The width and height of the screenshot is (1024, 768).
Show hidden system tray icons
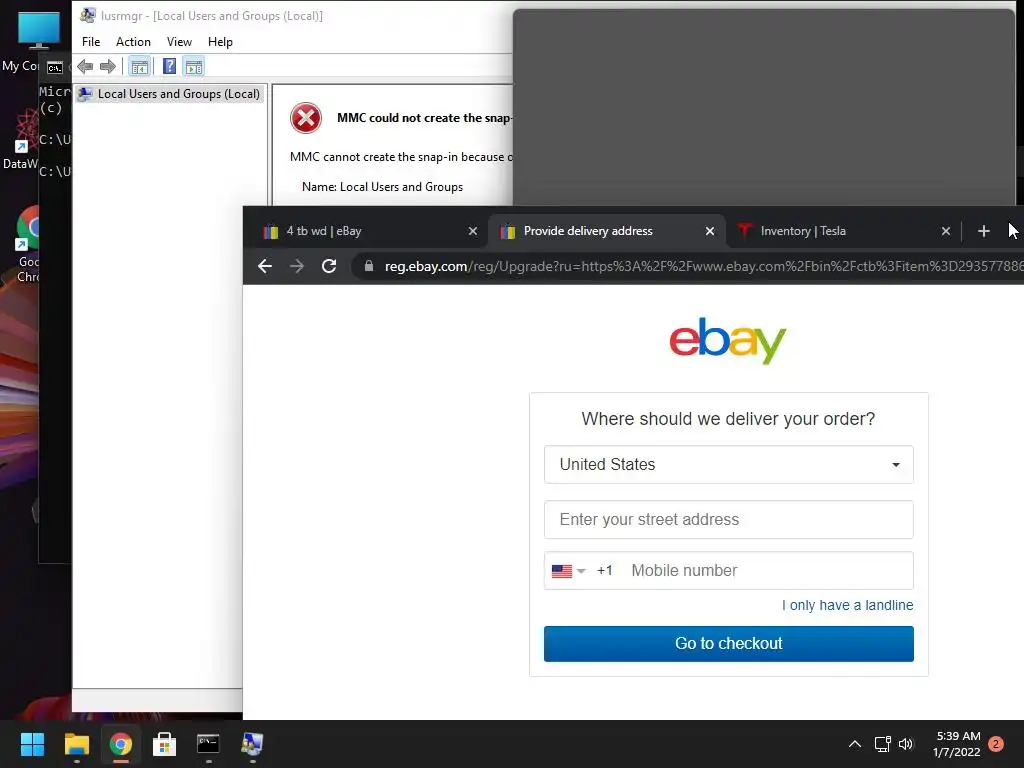point(854,744)
